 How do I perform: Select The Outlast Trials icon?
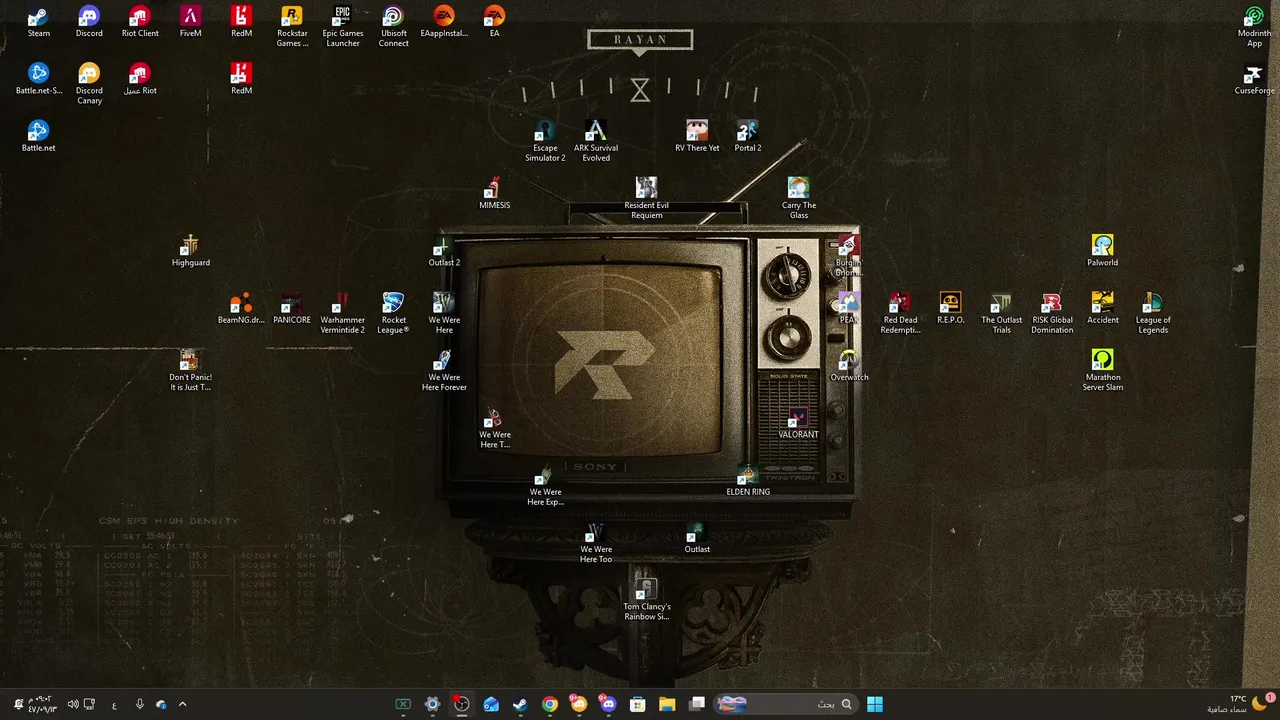tap(1001, 313)
